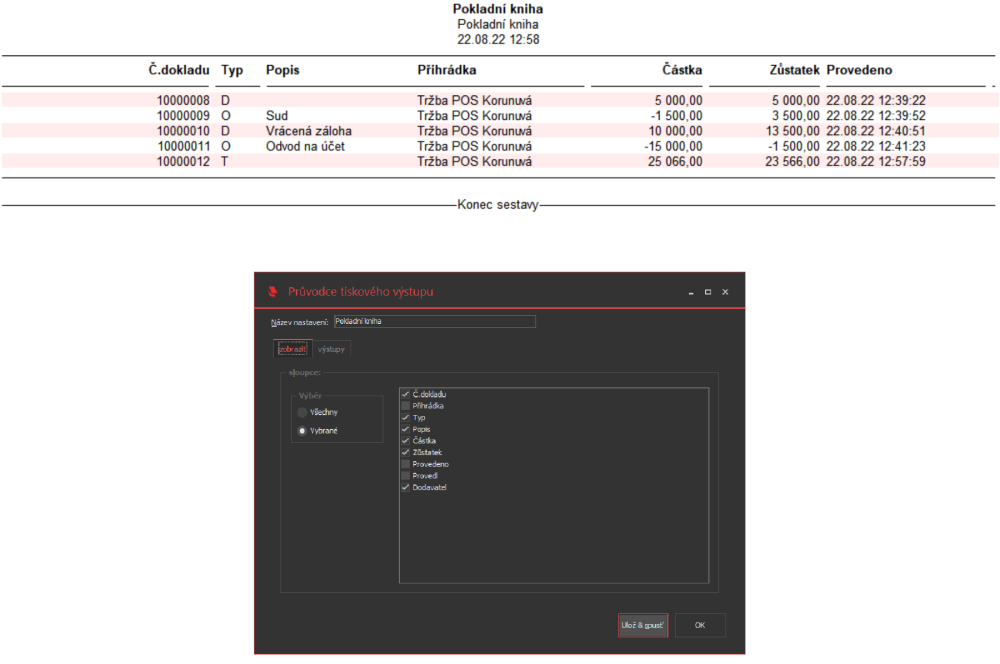Select document number 10000009
1000x664 pixels.
coord(183,115)
